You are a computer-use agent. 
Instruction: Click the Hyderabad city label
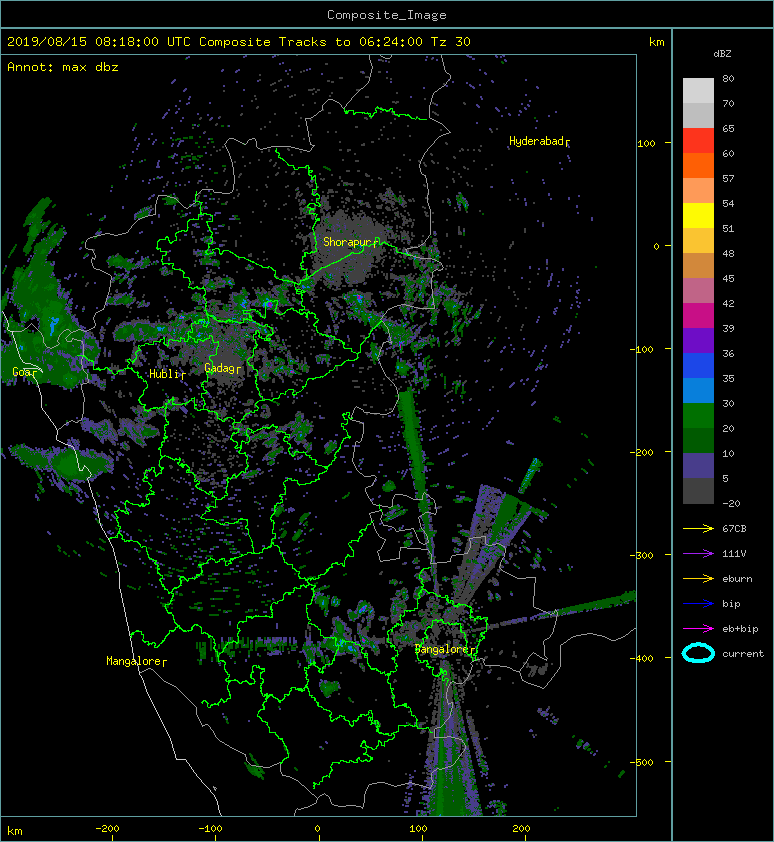click(x=537, y=141)
